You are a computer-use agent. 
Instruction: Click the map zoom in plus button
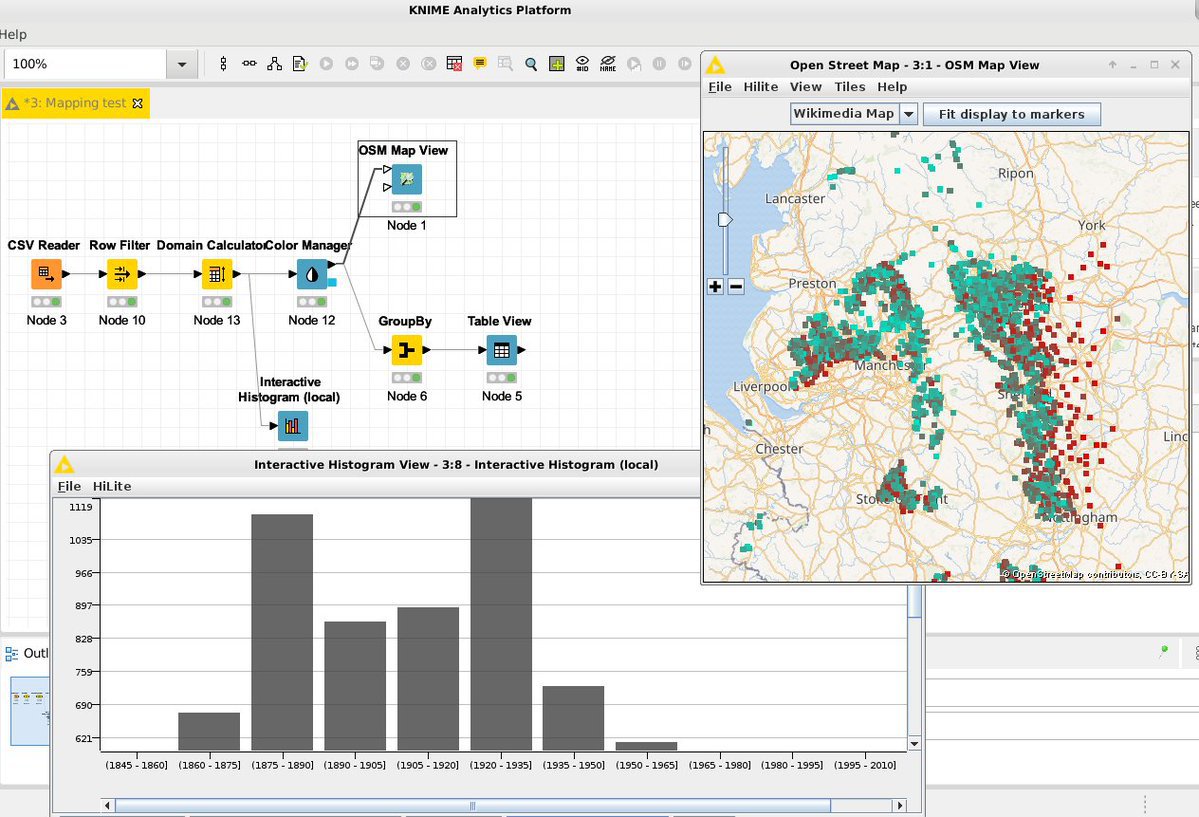(x=715, y=287)
